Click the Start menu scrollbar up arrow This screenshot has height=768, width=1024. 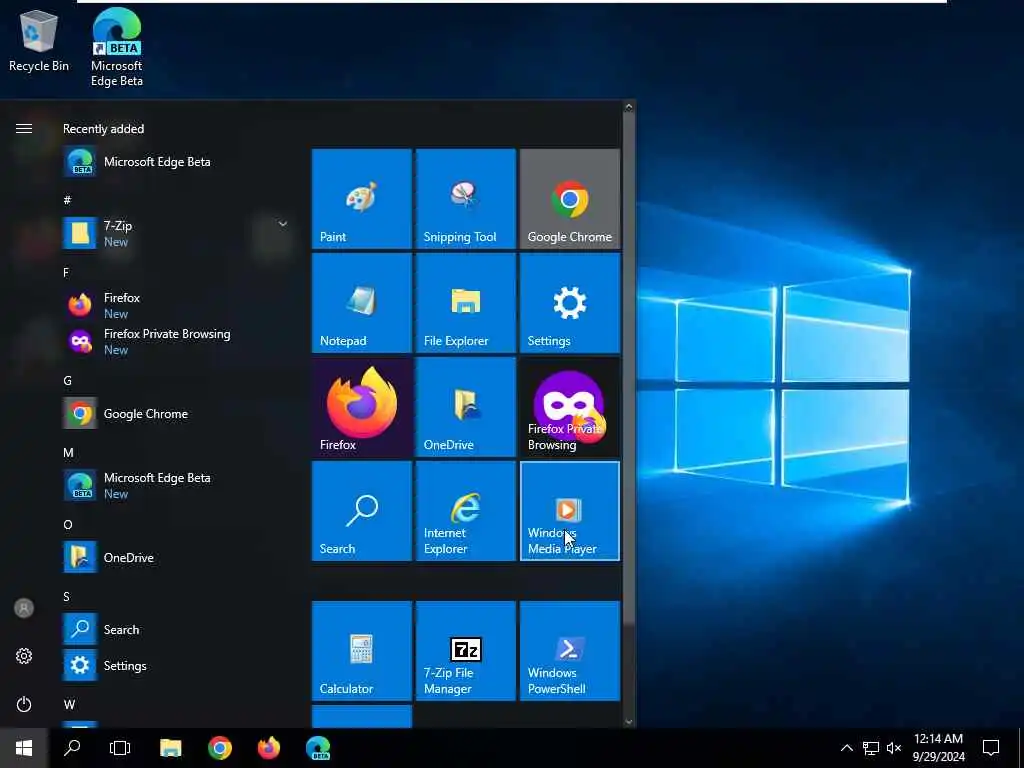628,106
